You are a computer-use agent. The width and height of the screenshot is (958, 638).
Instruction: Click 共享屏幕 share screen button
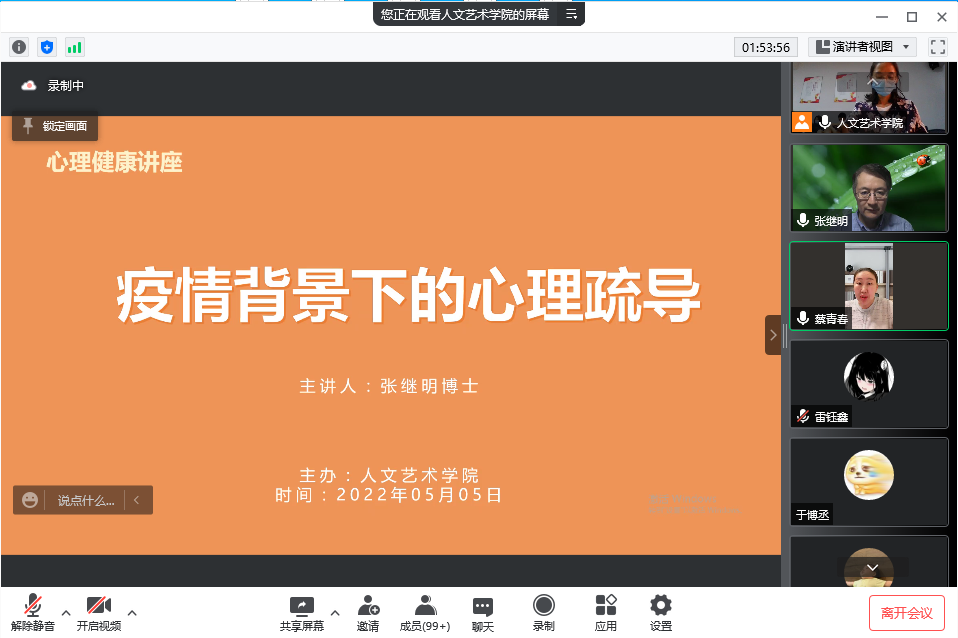(x=301, y=612)
